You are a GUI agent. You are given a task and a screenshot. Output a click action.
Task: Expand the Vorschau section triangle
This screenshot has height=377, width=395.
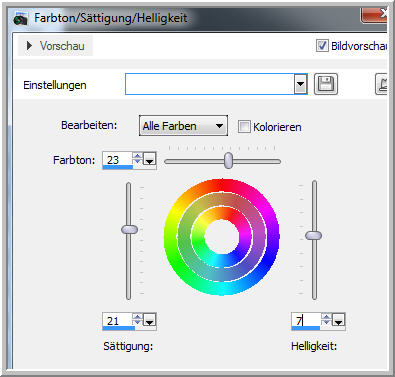tap(29, 46)
